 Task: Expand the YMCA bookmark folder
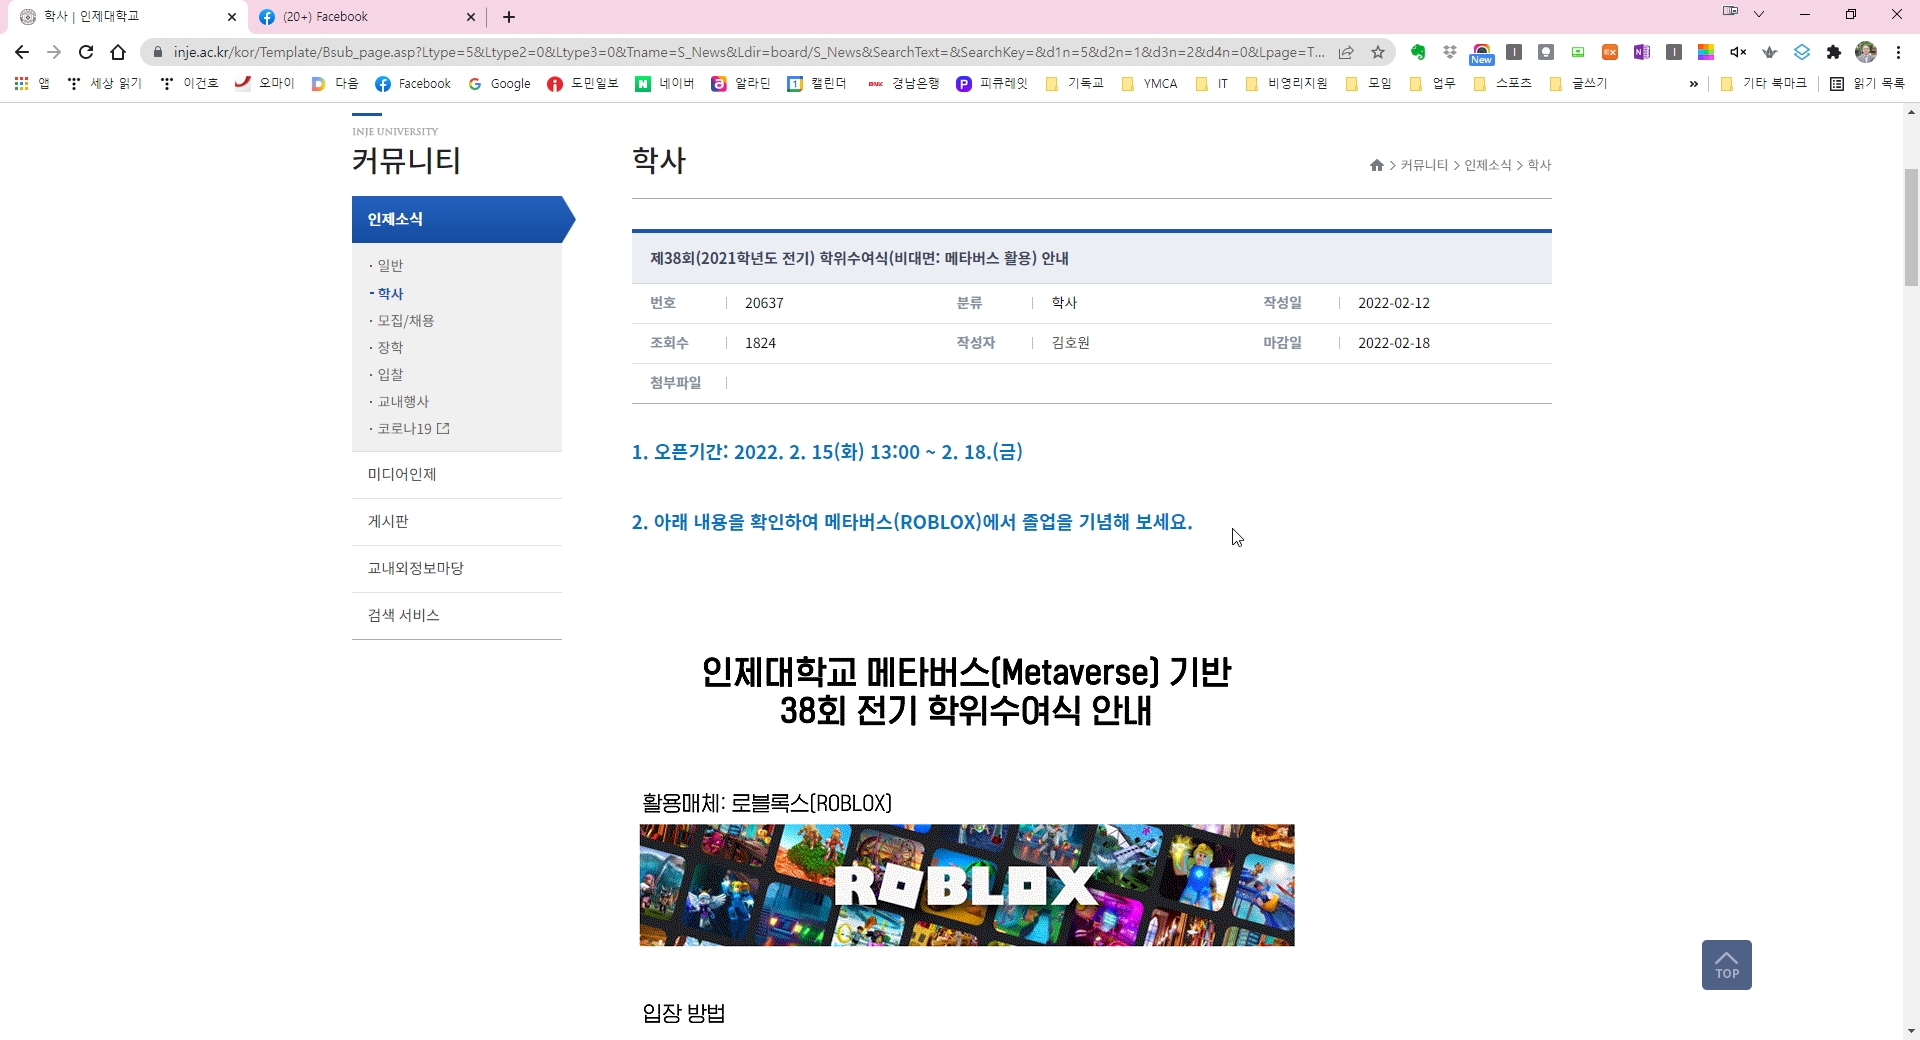tap(1149, 83)
